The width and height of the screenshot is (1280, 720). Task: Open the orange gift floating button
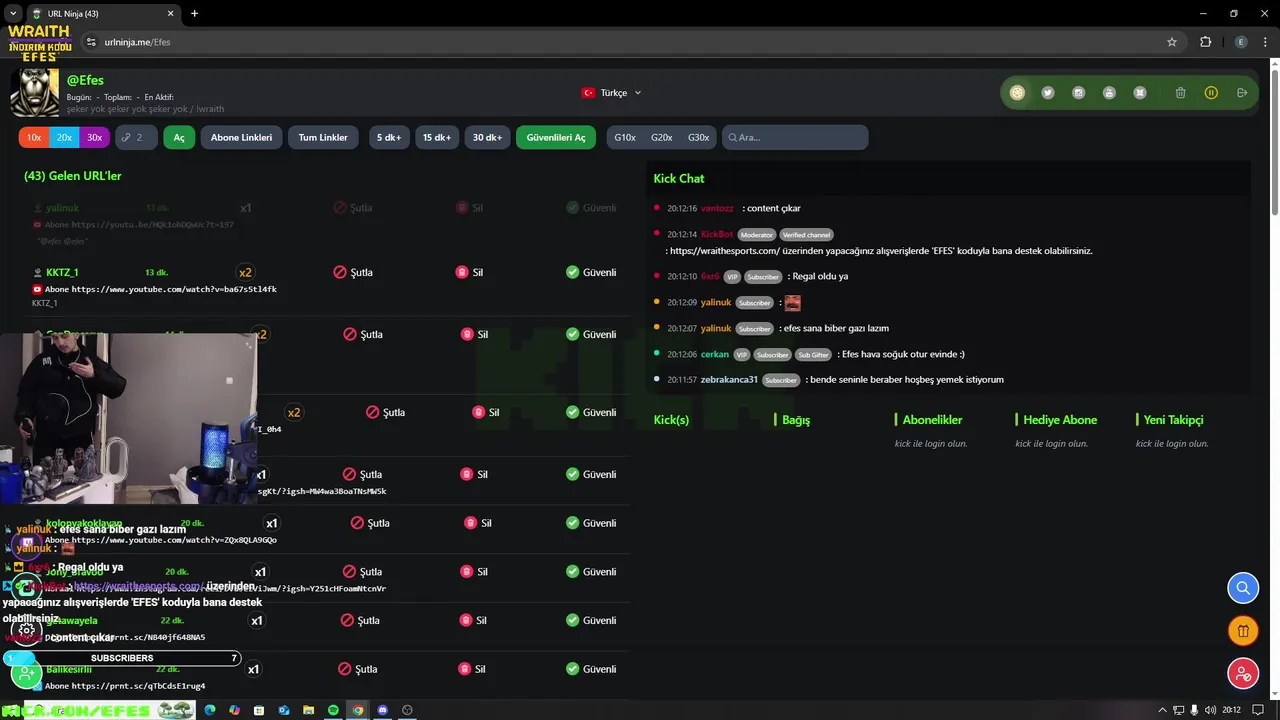[1243, 631]
